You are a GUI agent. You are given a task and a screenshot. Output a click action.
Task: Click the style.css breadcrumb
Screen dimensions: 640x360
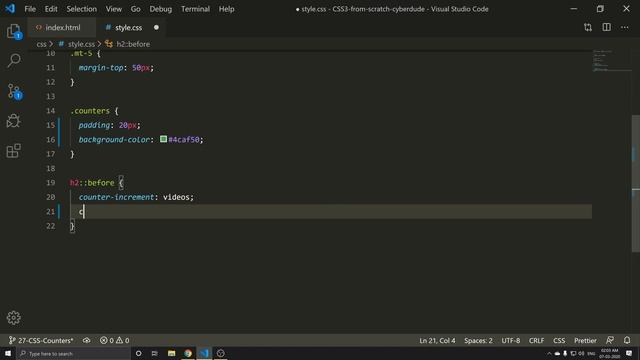tap(81, 44)
